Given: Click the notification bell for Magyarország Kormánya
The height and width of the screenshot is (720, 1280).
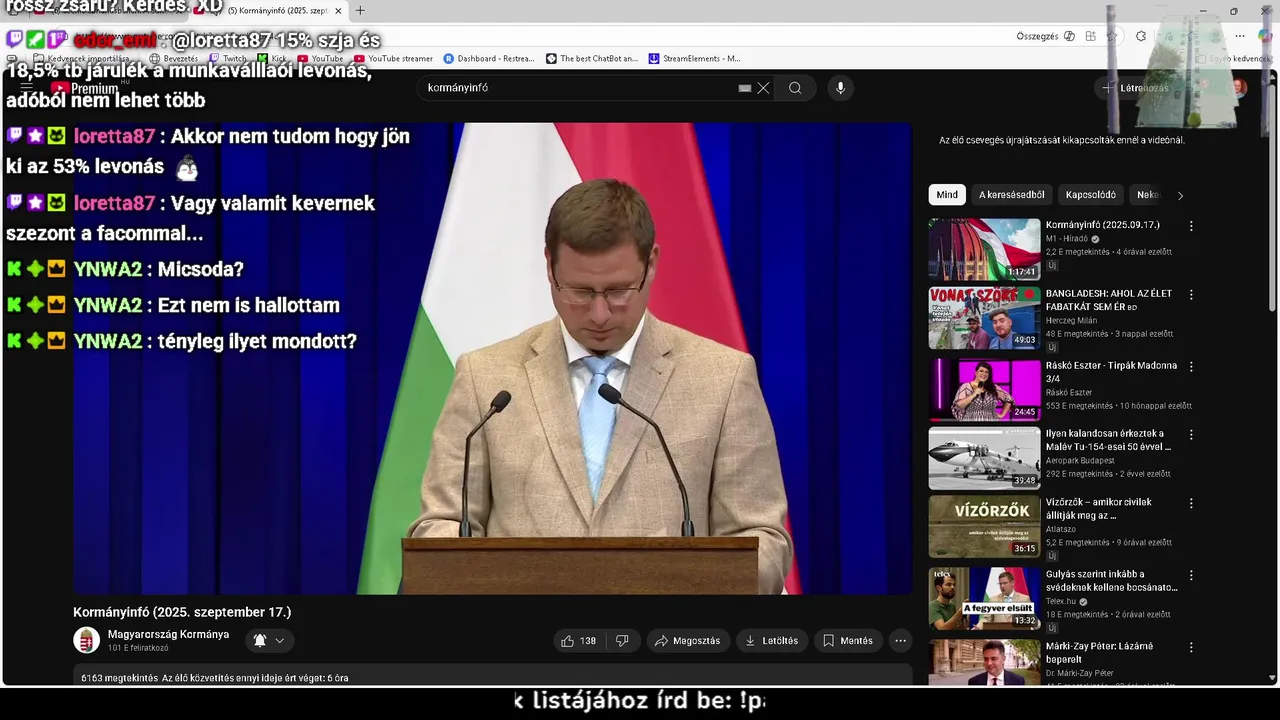Looking at the screenshot, I should [260, 640].
